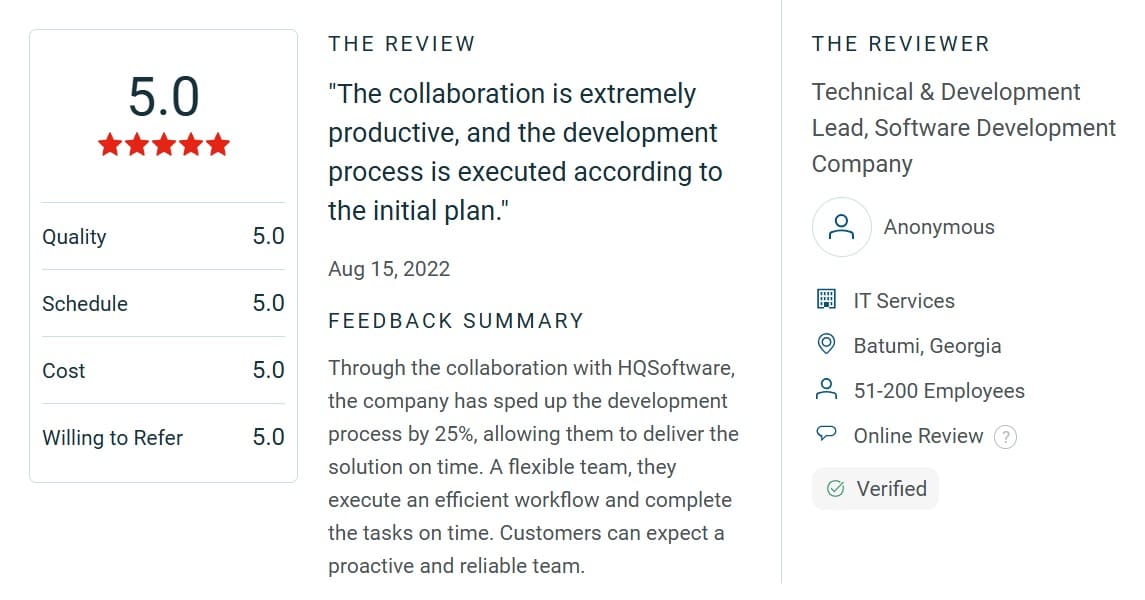The width and height of the screenshot is (1145, 600).
Task: Click the Verified checkmark icon
Action: click(835, 489)
